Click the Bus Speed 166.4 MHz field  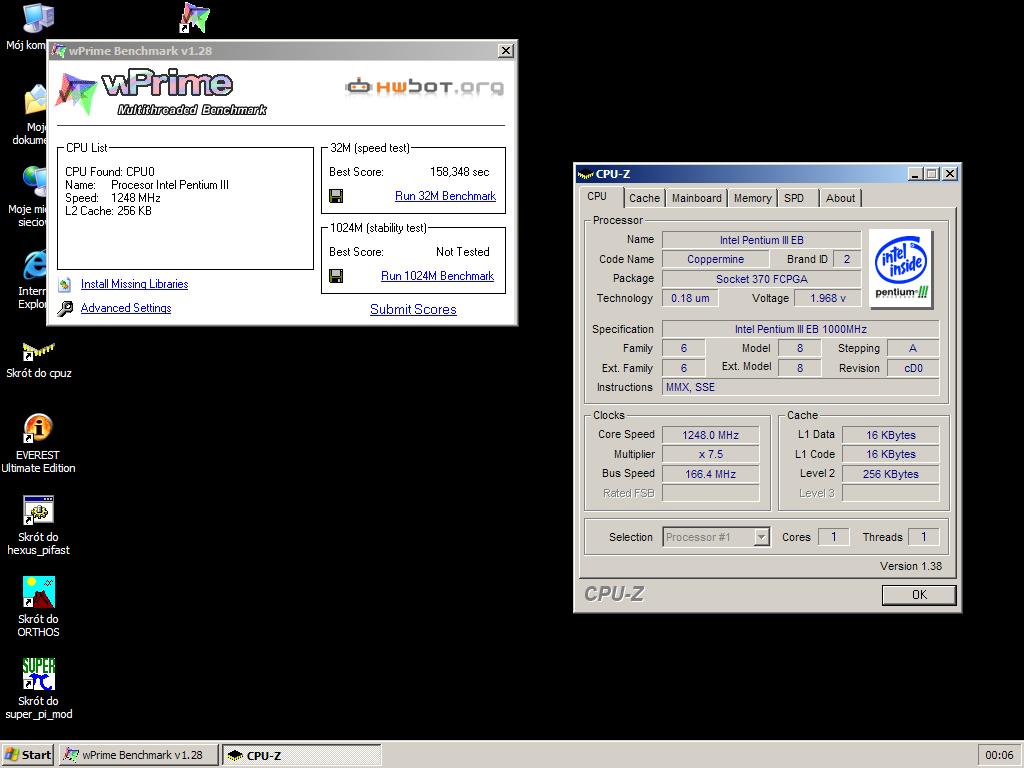(x=711, y=474)
